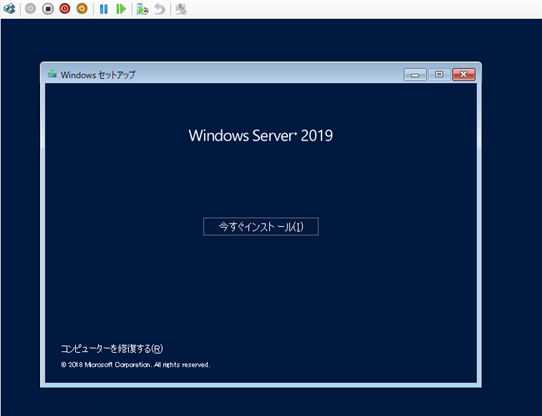
Task: Click the grayed-out enhanced session icon
Action: click(x=181, y=9)
